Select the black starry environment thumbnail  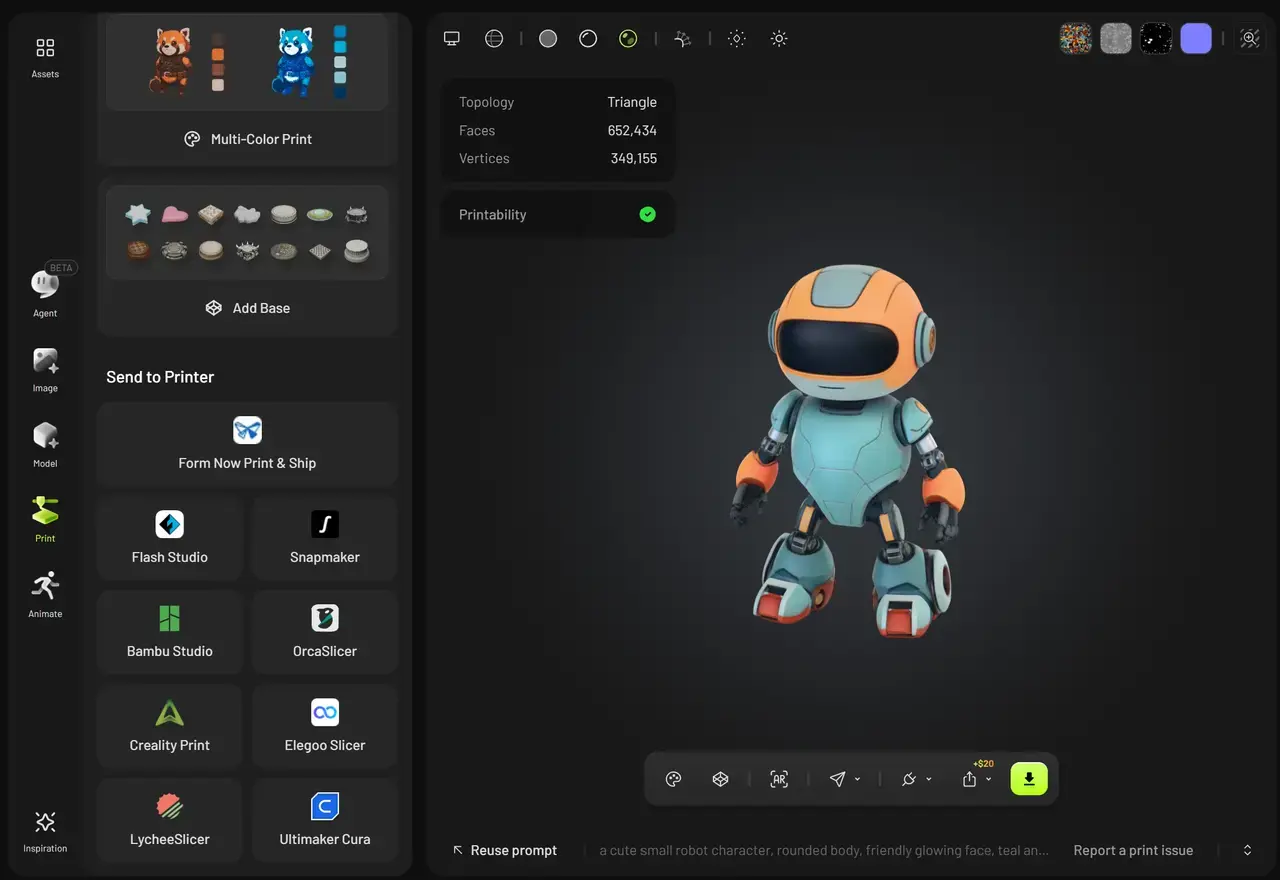point(1156,38)
